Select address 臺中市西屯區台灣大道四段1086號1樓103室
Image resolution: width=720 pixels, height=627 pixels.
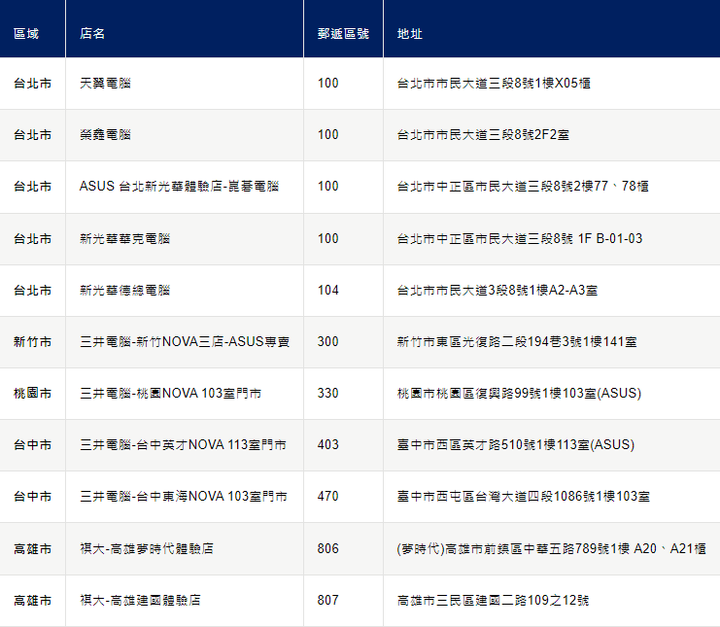pyautogui.click(x=523, y=496)
